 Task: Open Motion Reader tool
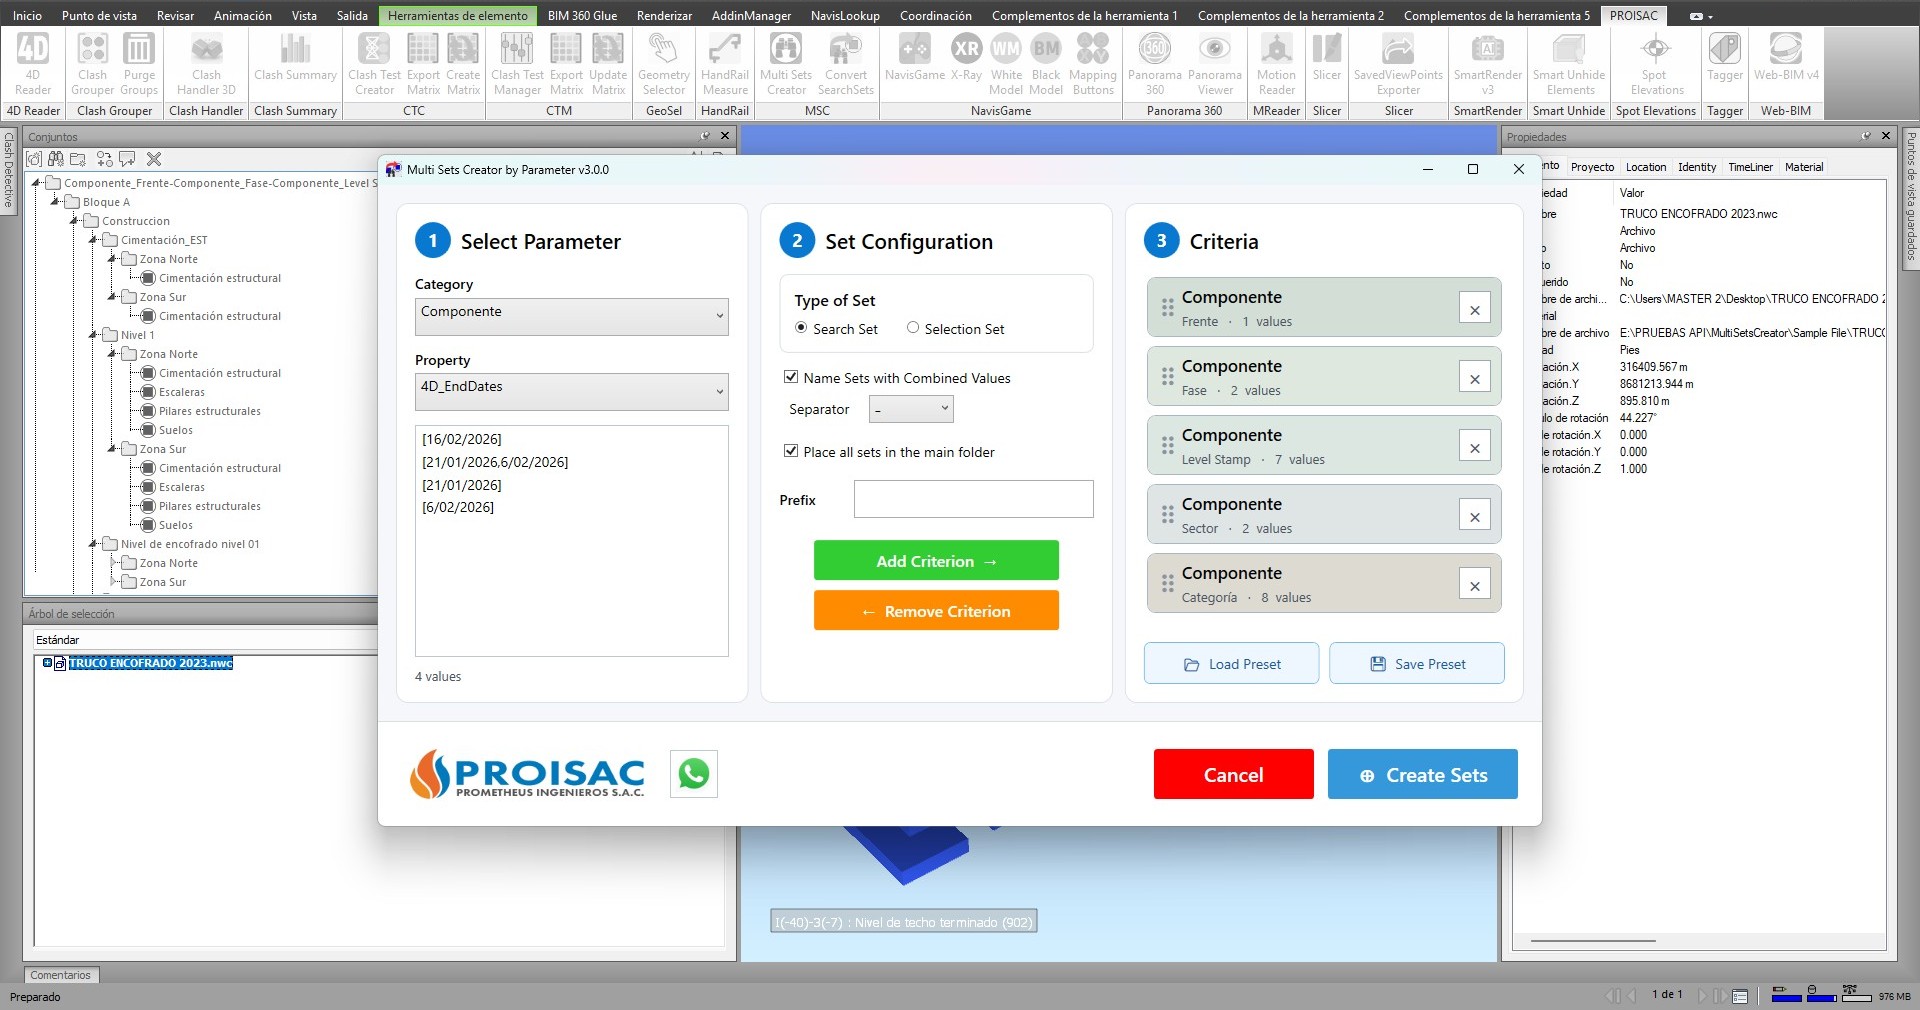(x=1276, y=64)
